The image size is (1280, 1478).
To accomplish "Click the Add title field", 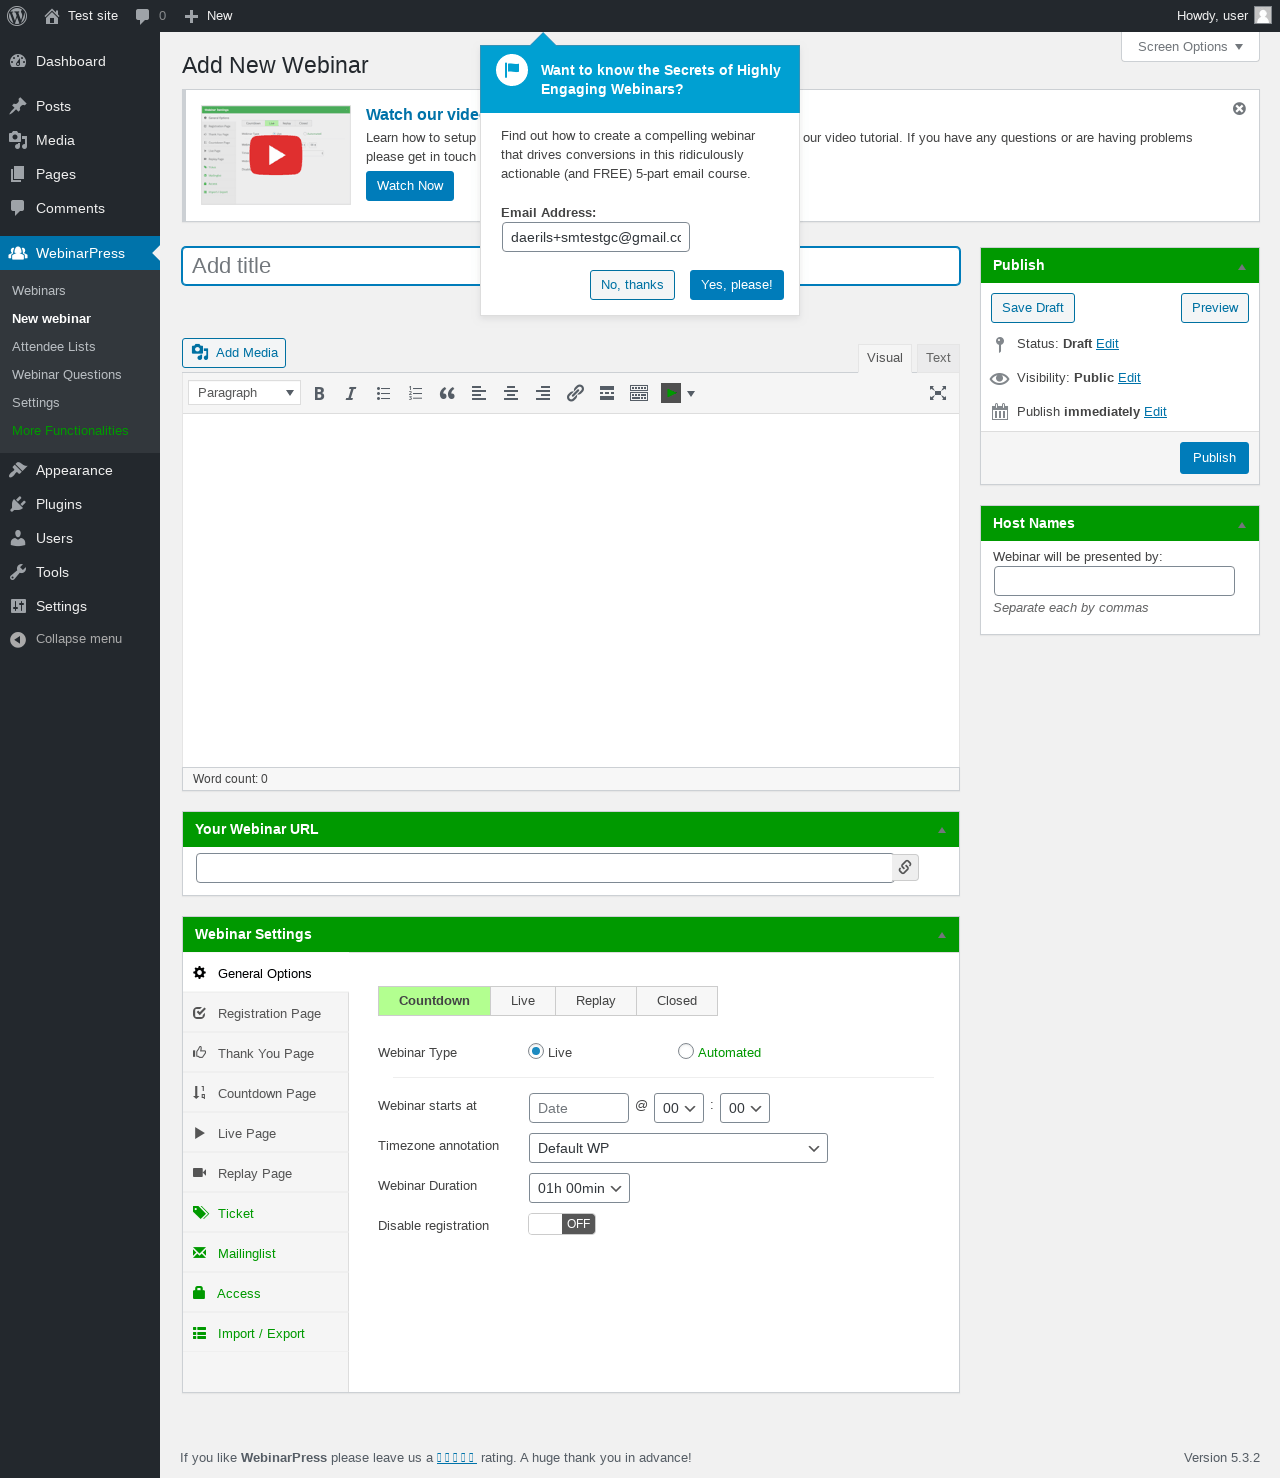I will pyautogui.click(x=571, y=266).
